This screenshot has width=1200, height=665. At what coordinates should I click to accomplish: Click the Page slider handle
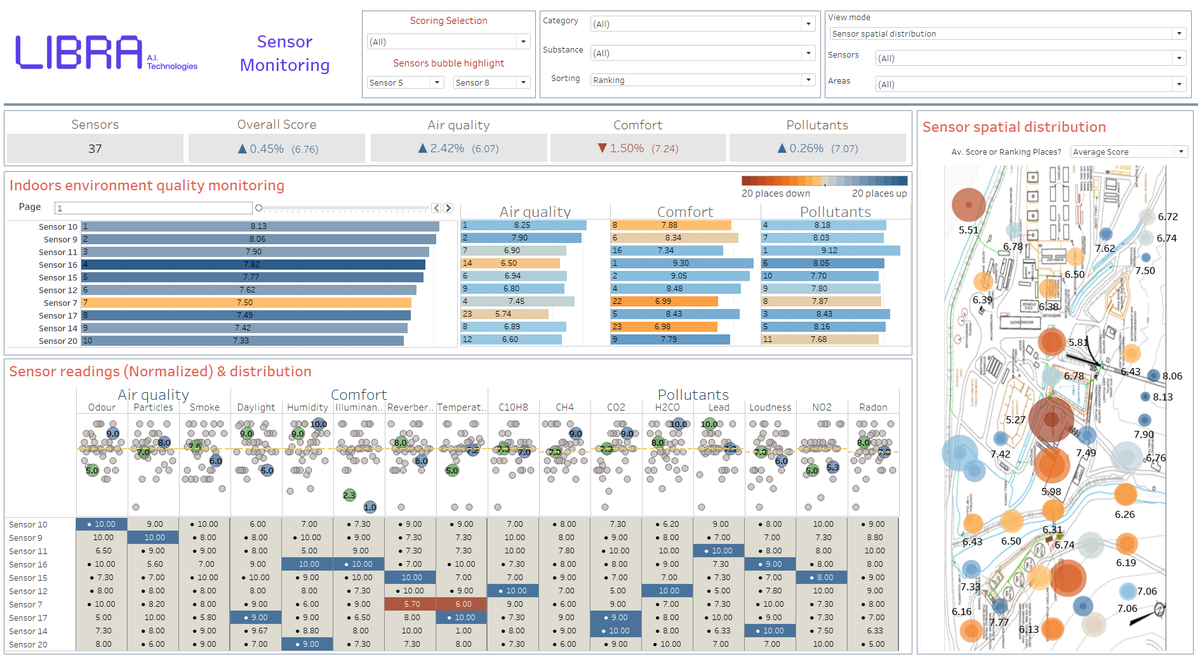point(260,208)
